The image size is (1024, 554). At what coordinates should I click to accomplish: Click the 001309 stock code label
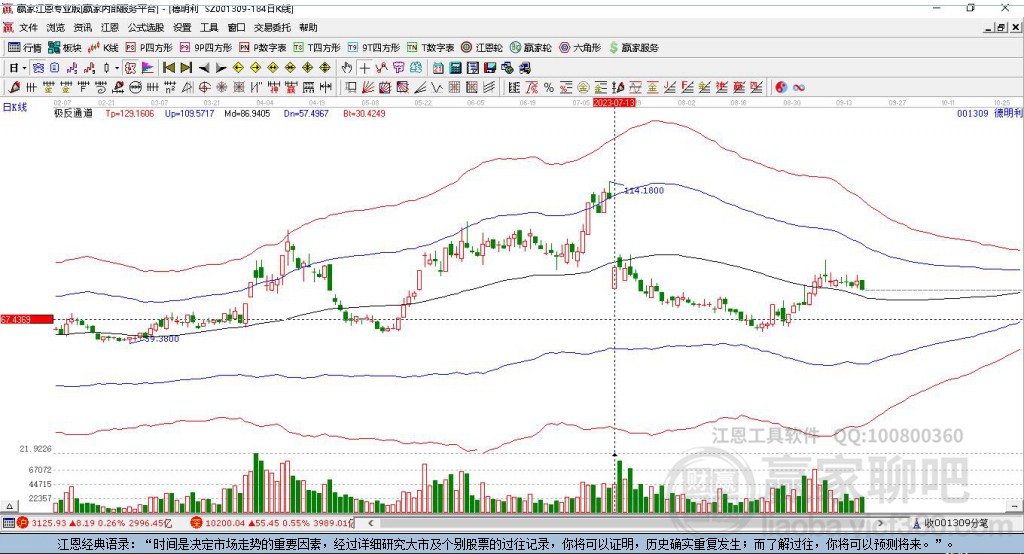pos(972,113)
